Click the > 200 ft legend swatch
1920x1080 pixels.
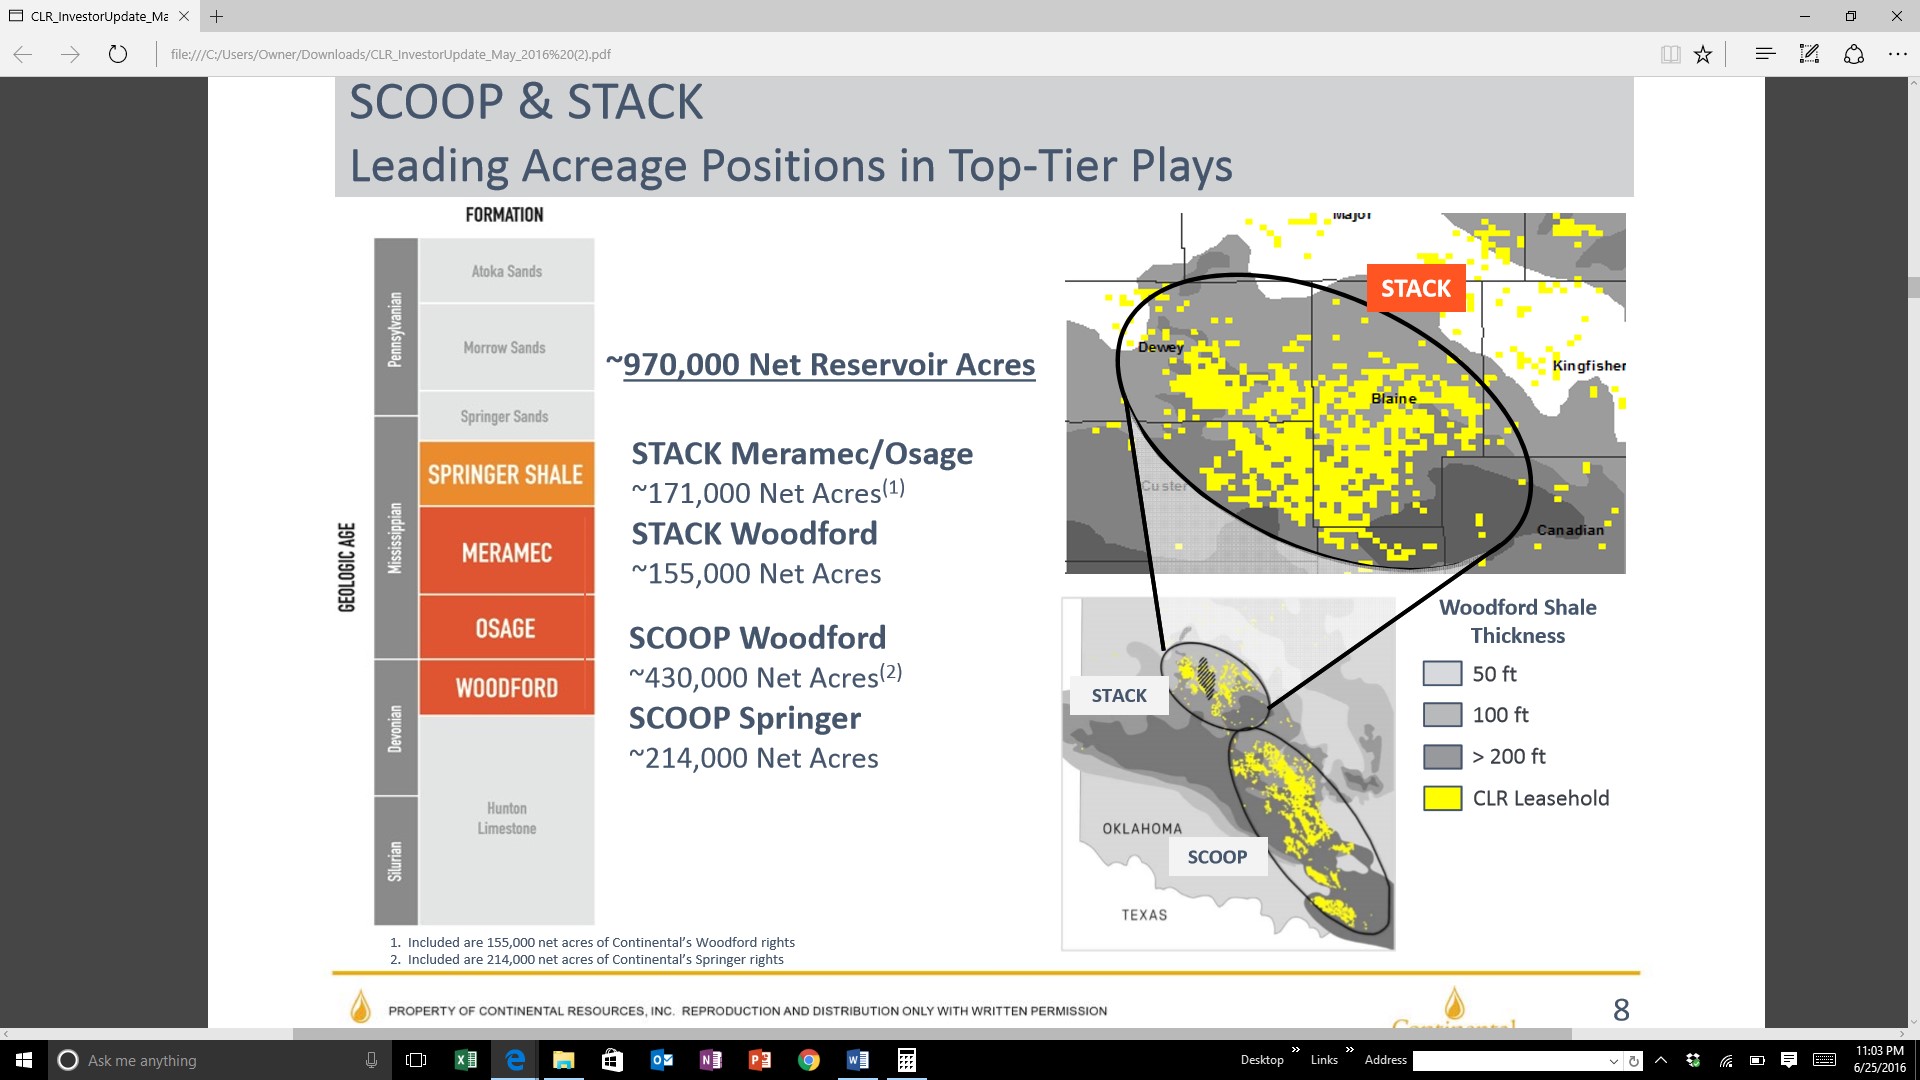point(1442,757)
